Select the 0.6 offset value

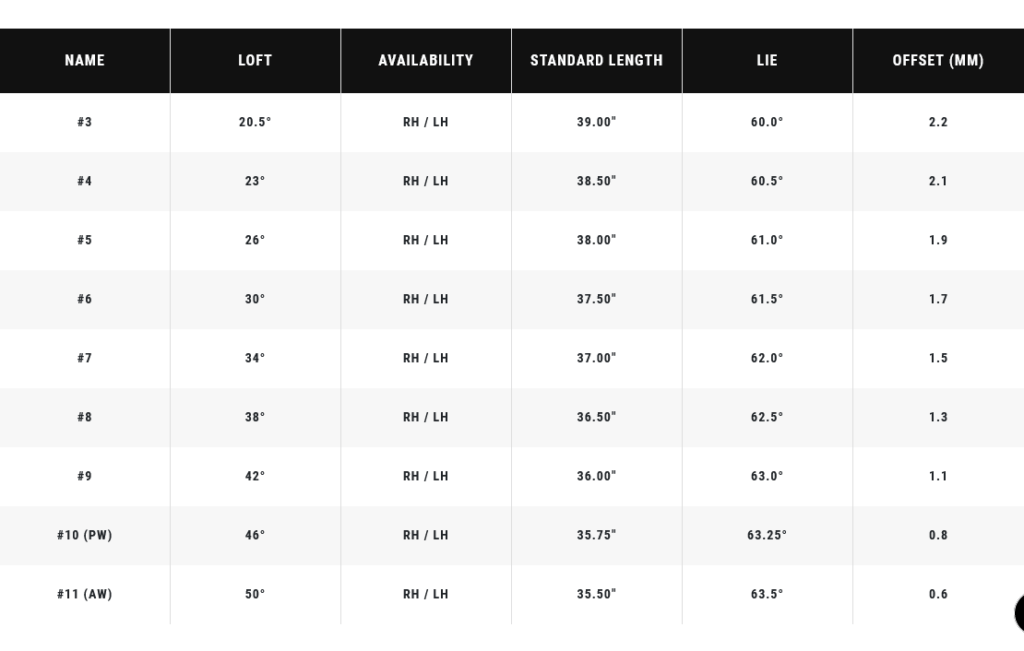(x=938, y=594)
